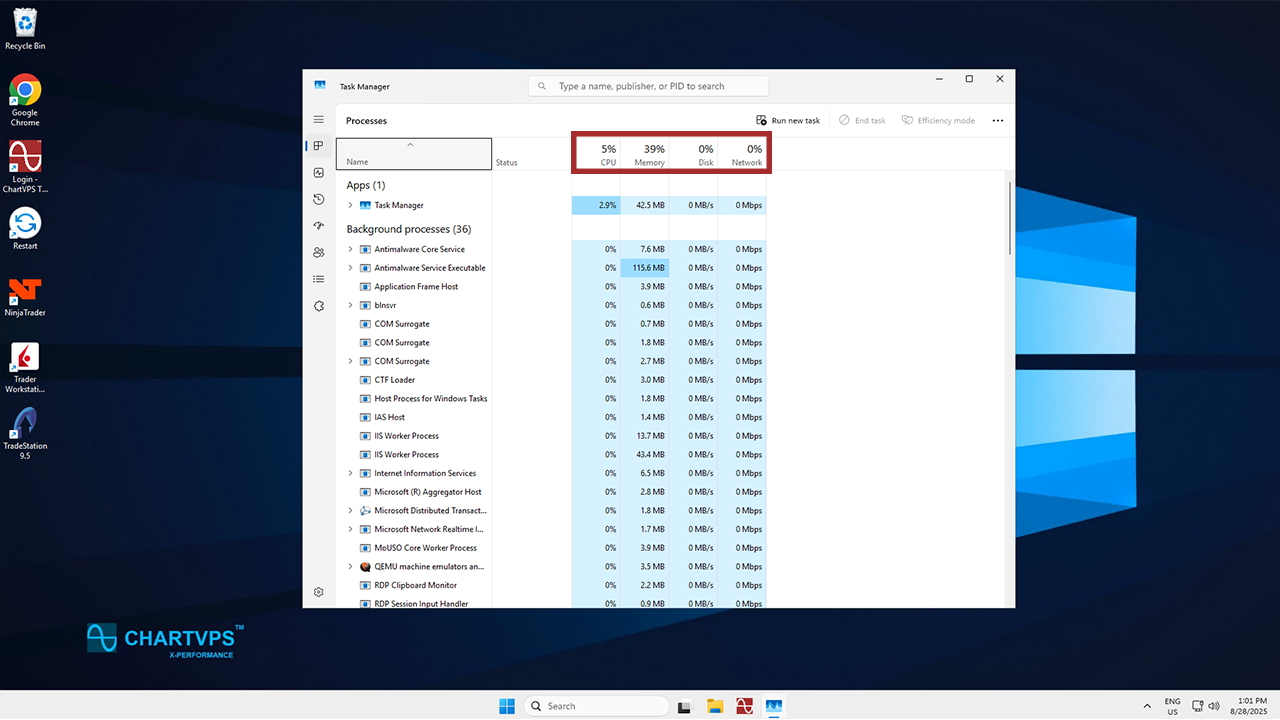This screenshot has height=720, width=1280.
Task: Go to Startup apps sidebar icon
Action: click(x=319, y=226)
